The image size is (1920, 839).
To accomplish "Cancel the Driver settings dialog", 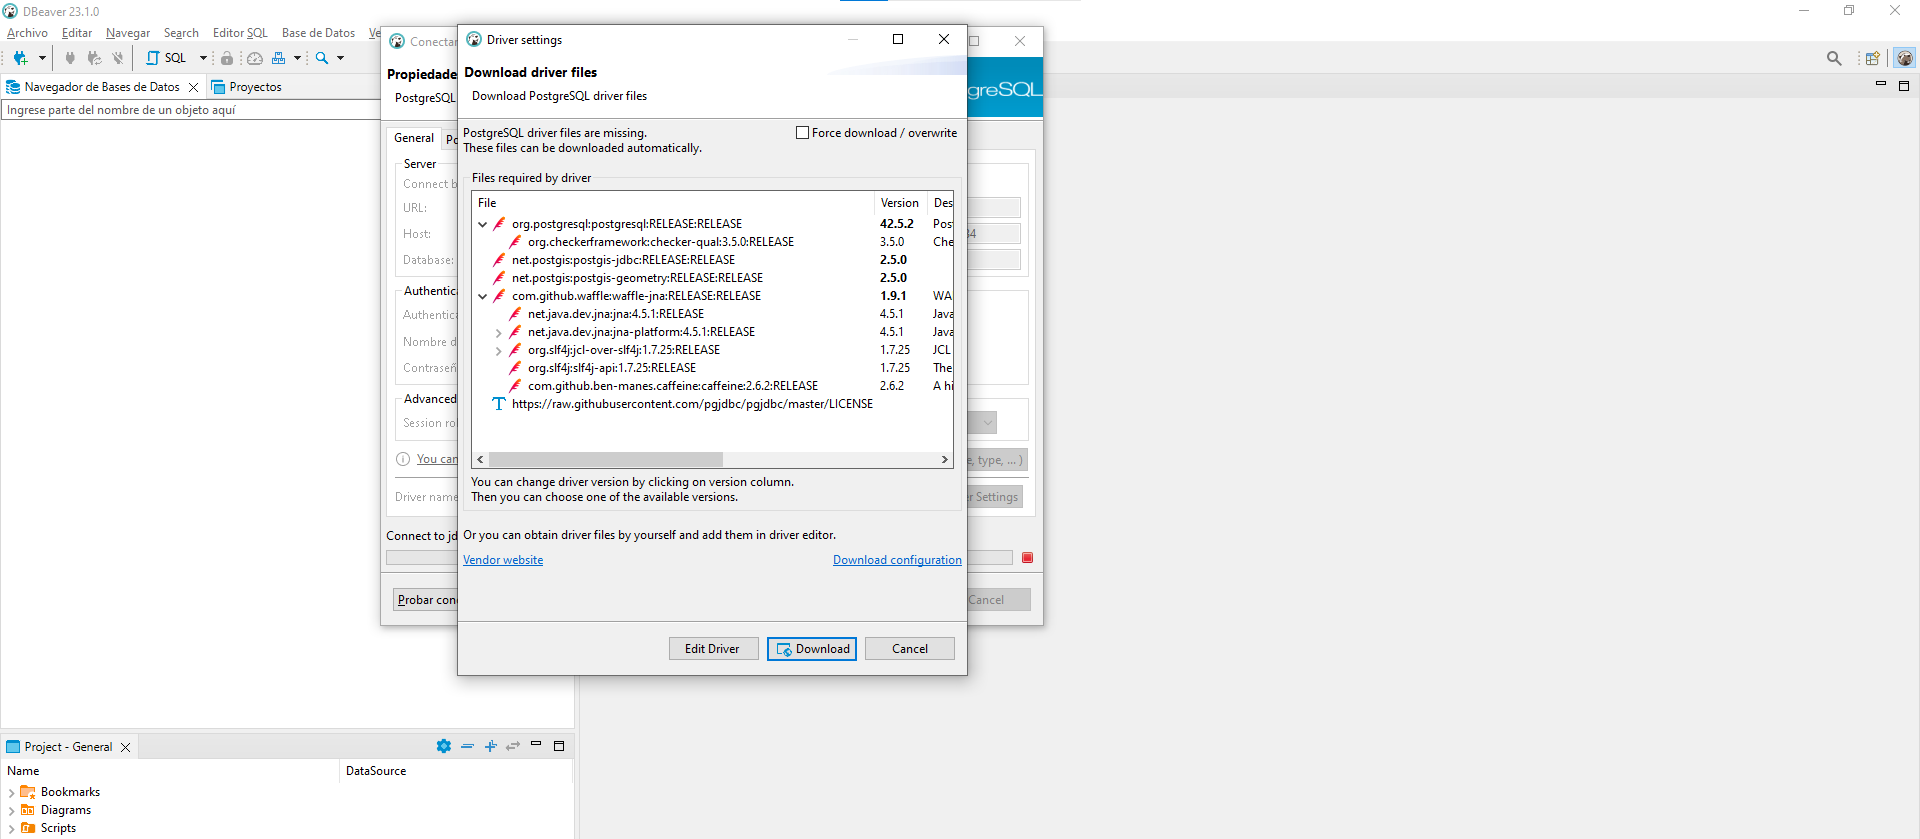I will point(910,649).
